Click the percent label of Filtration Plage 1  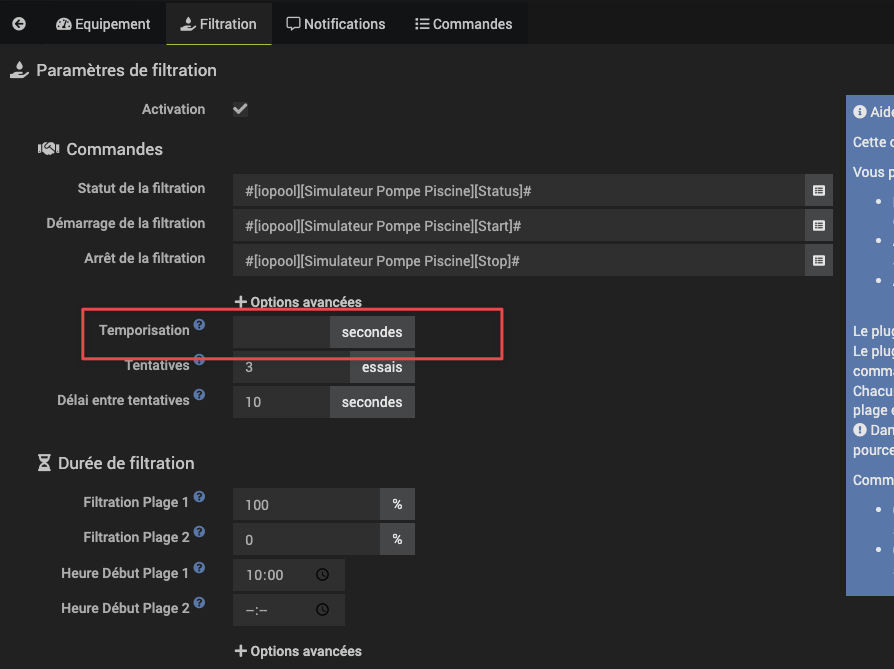(x=397, y=504)
